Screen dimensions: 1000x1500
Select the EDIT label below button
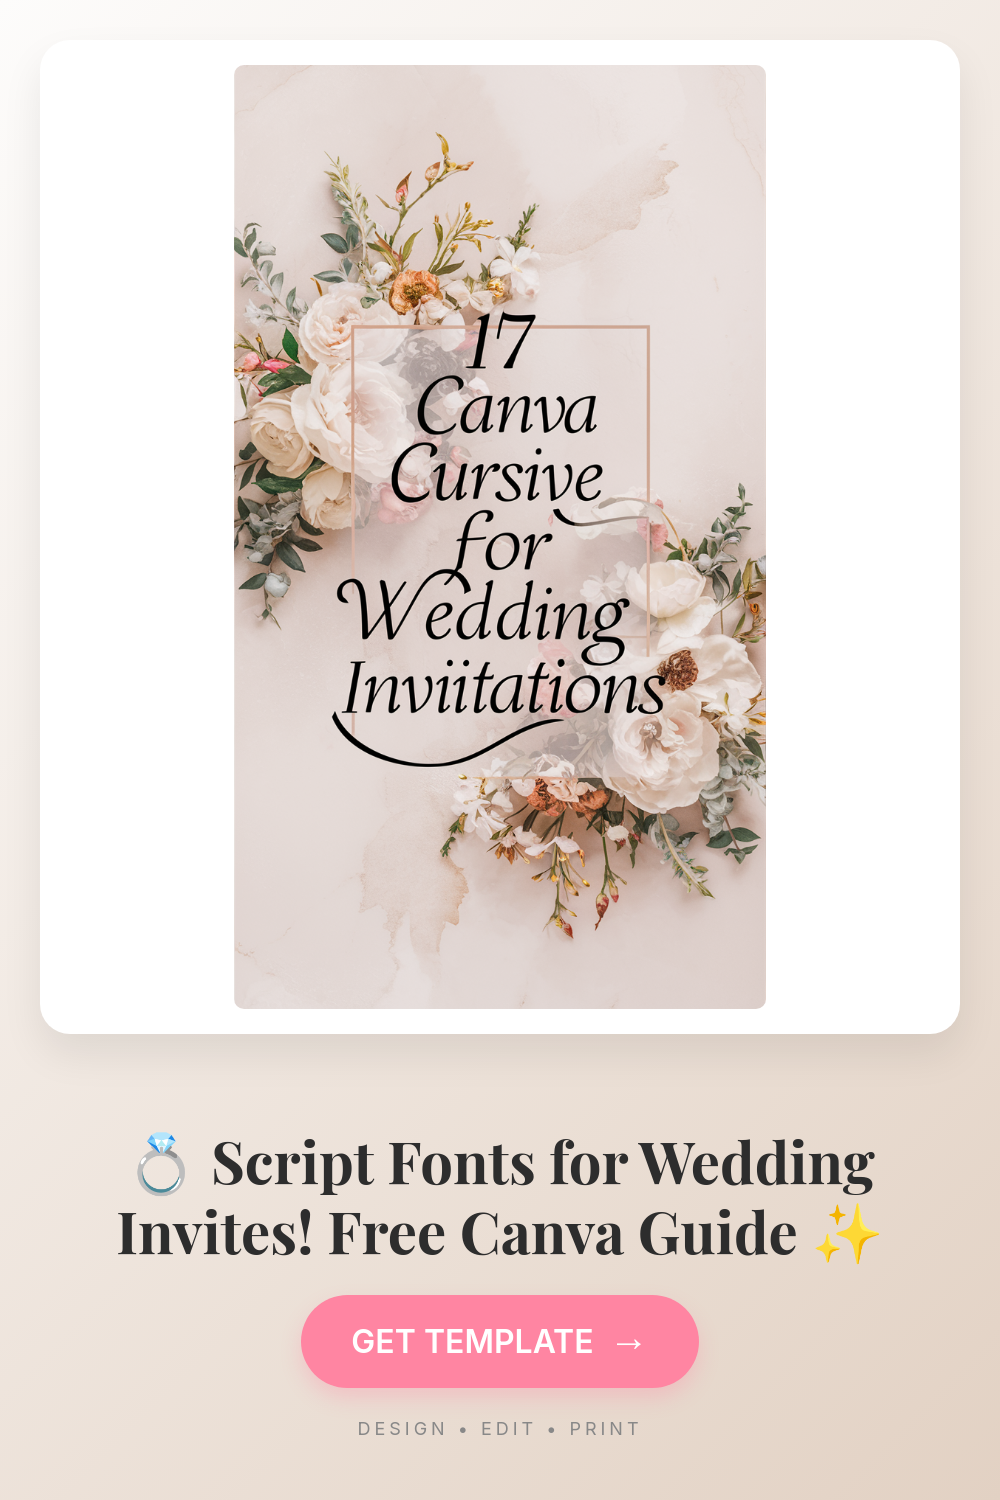(508, 1429)
